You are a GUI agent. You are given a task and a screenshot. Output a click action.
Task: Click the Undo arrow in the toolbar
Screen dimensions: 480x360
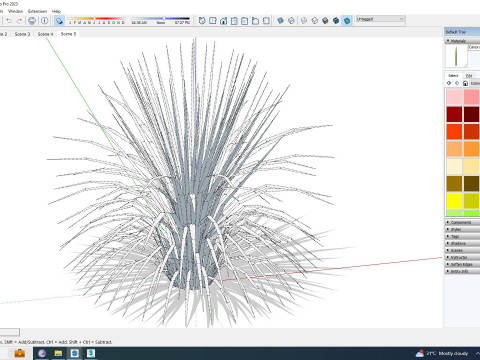click(9, 21)
